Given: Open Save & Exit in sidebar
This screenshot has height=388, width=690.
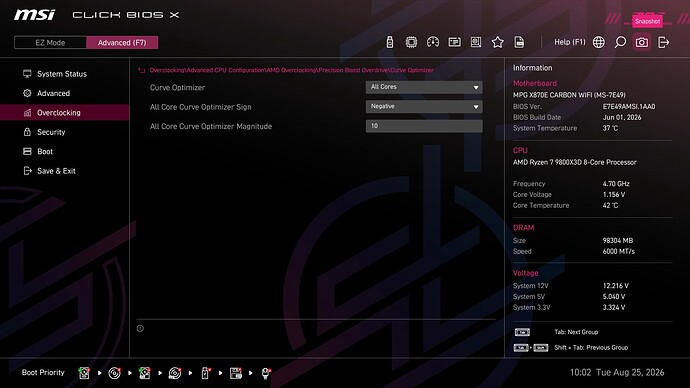Looking at the screenshot, I should click(x=56, y=171).
